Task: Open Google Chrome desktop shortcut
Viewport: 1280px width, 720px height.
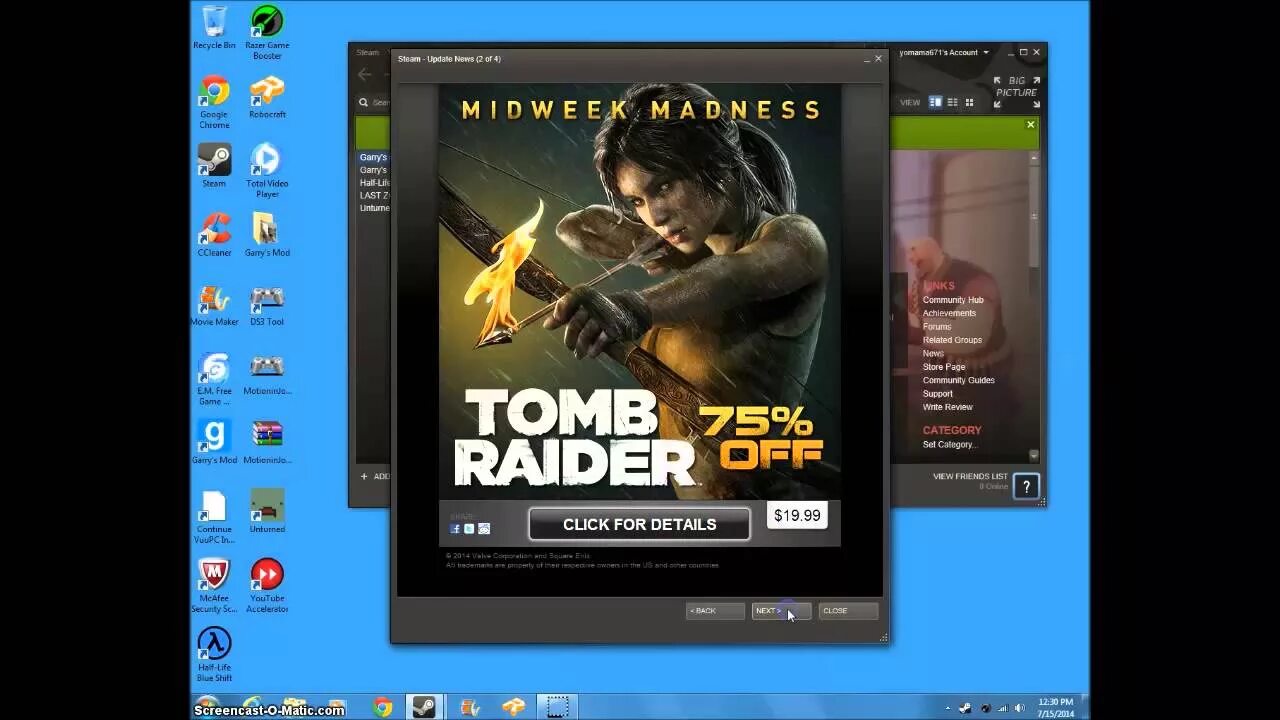Action: [214, 102]
